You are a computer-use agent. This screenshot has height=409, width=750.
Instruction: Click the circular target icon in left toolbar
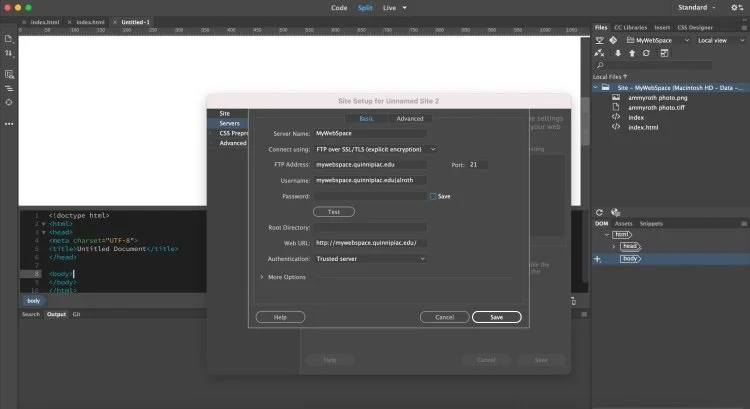point(9,102)
